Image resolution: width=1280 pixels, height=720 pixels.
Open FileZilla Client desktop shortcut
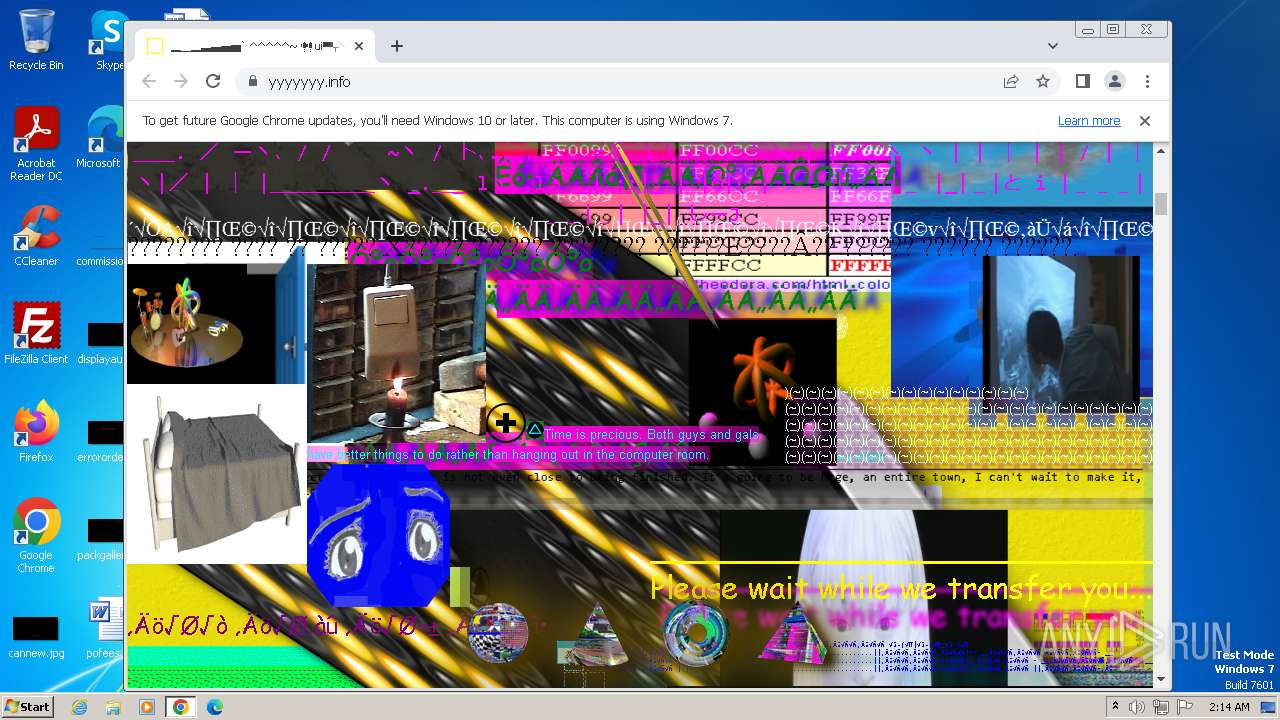coord(36,334)
